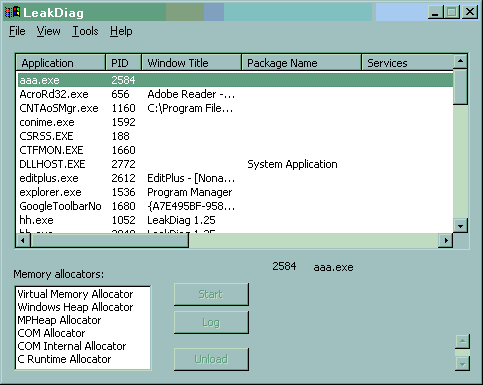Select the AcroRd32.exe process row
This screenshot has height=385, width=483.
pyautogui.click(x=235, y=94)
